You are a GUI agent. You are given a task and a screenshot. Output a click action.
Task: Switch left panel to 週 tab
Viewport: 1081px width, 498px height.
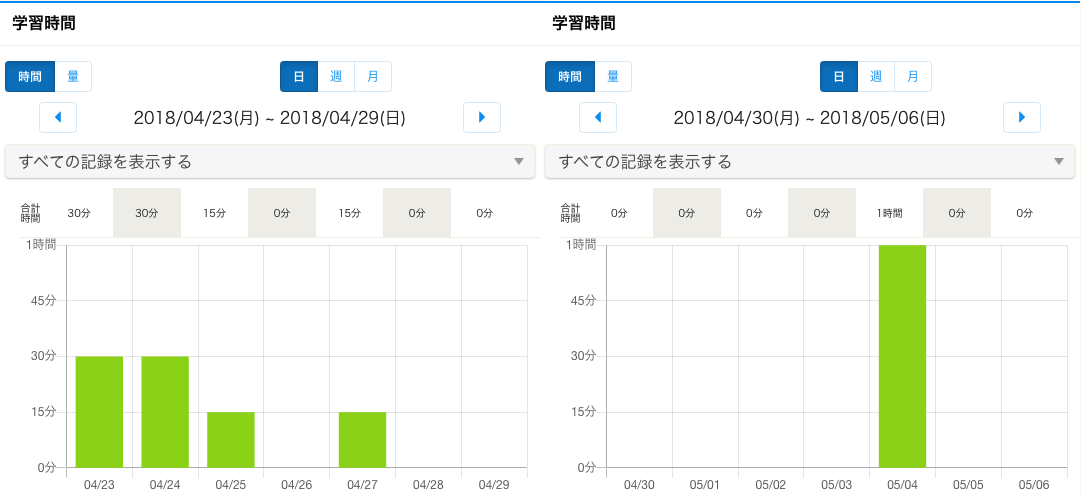pyautogui.click(x=336, y=76)
